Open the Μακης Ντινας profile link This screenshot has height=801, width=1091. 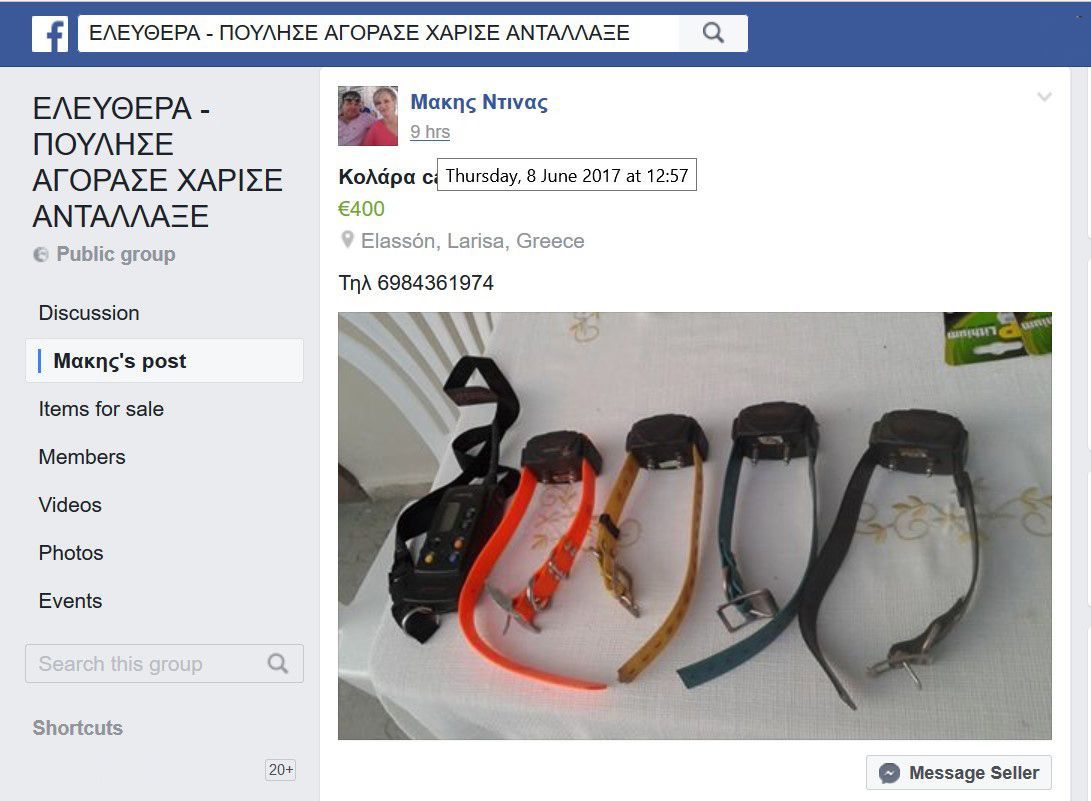(x=479, y=102)
